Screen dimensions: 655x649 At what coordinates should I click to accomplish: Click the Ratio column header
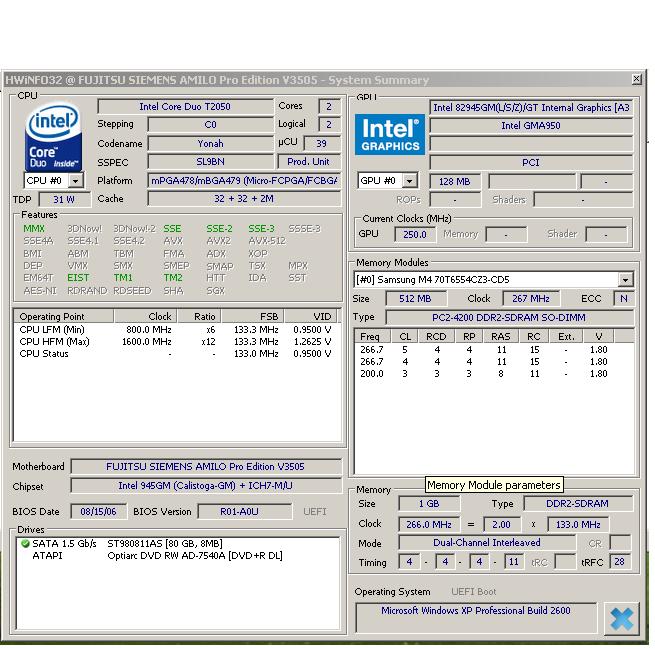pos(199,316)
